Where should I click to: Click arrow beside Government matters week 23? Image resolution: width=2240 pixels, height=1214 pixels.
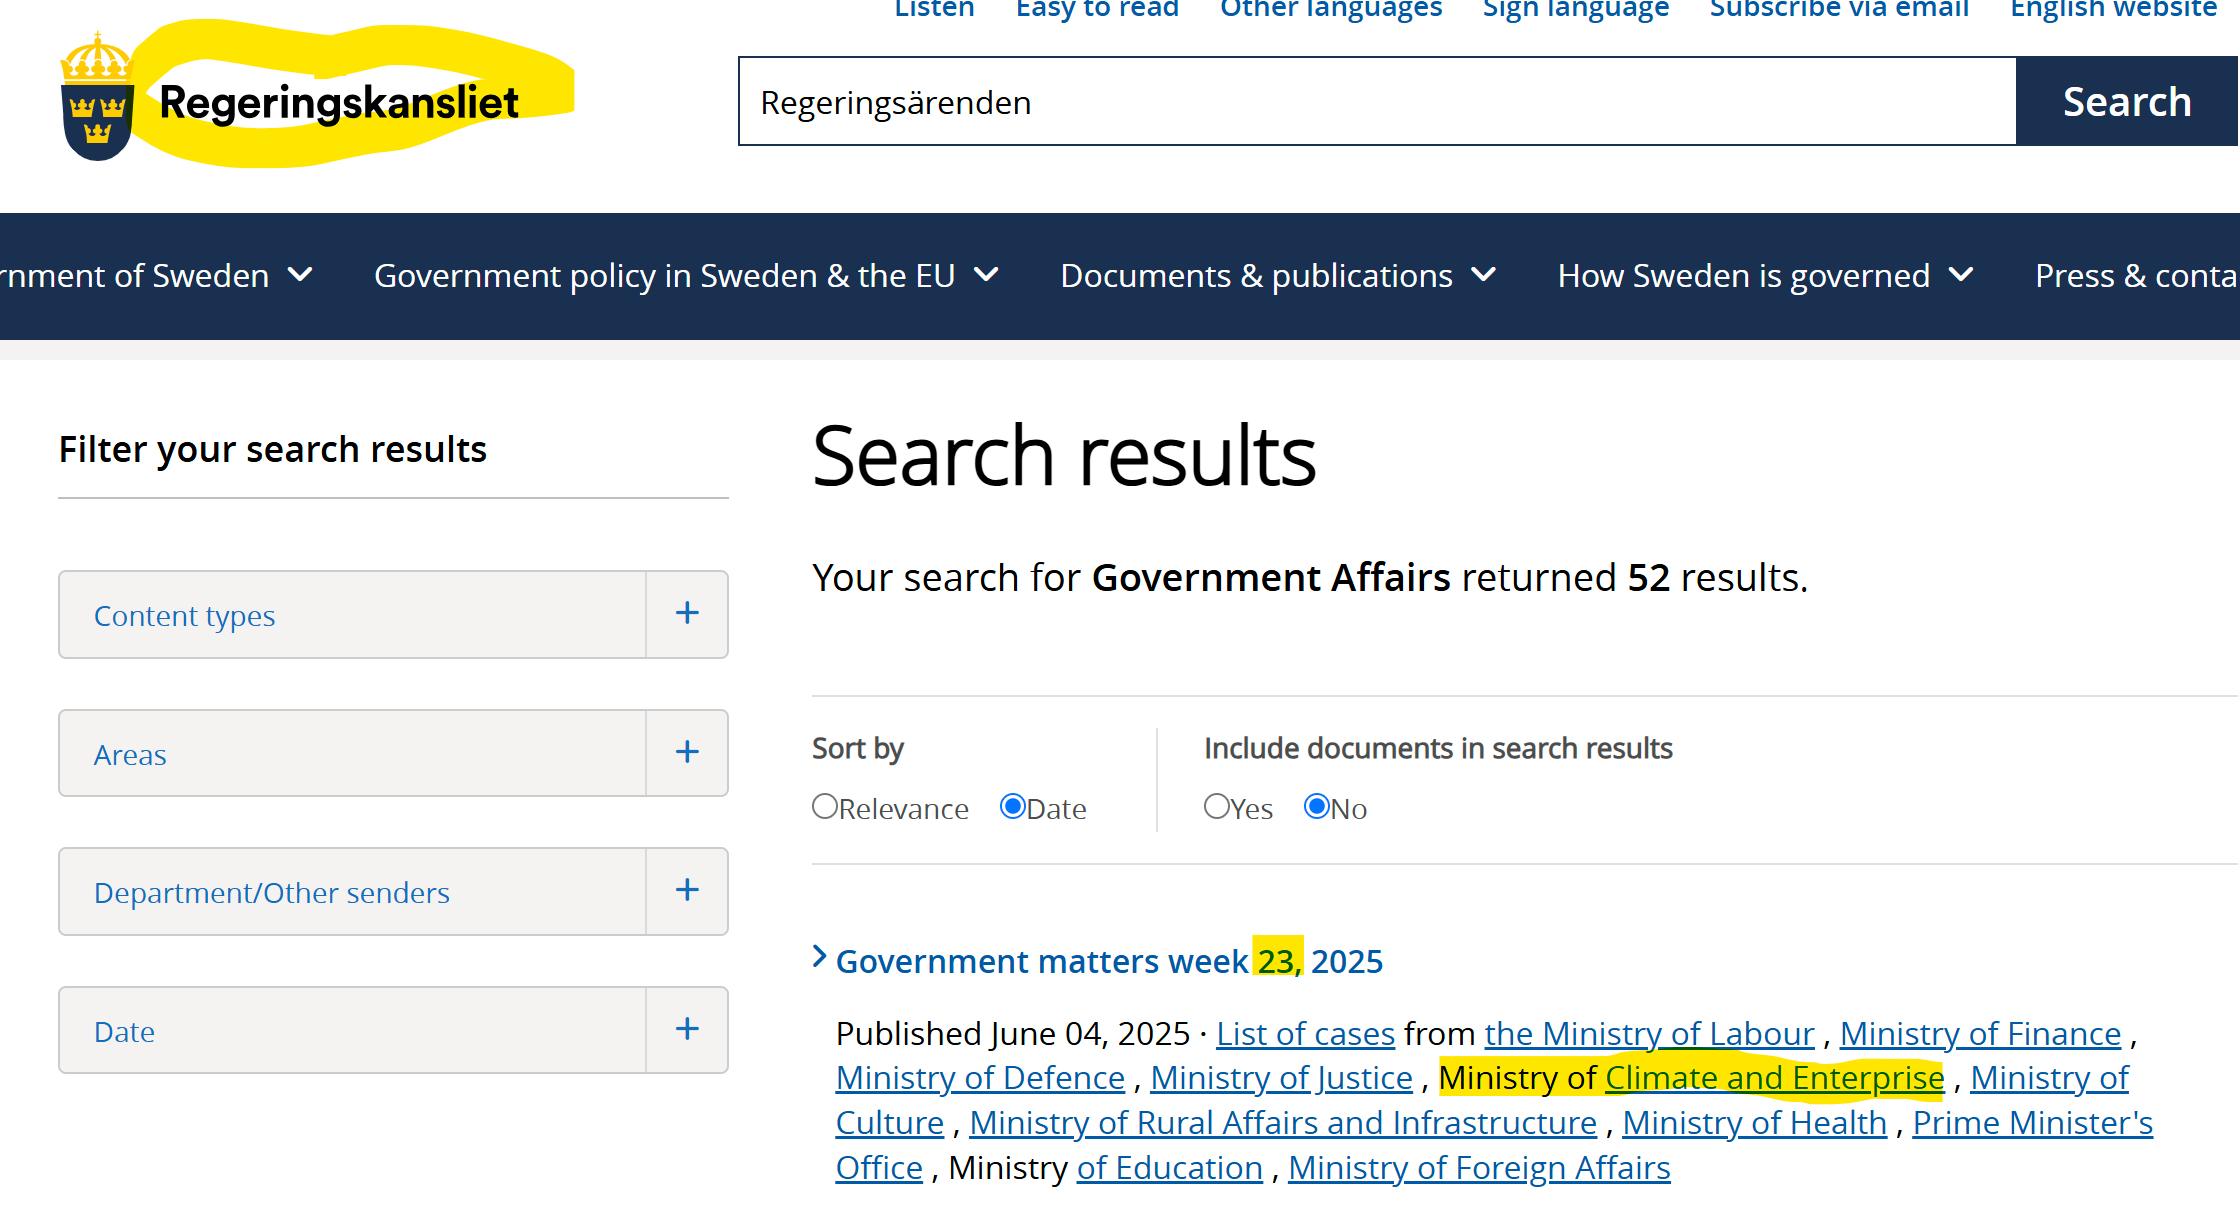pyautogui.click(x=820, y=958)
